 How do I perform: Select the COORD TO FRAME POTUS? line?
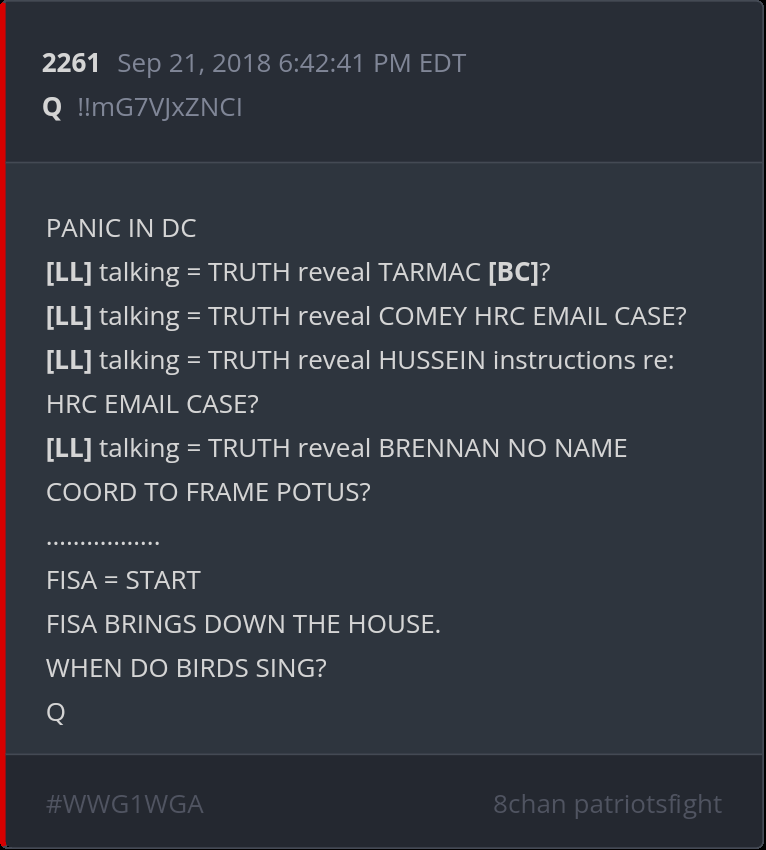point(208,492)
